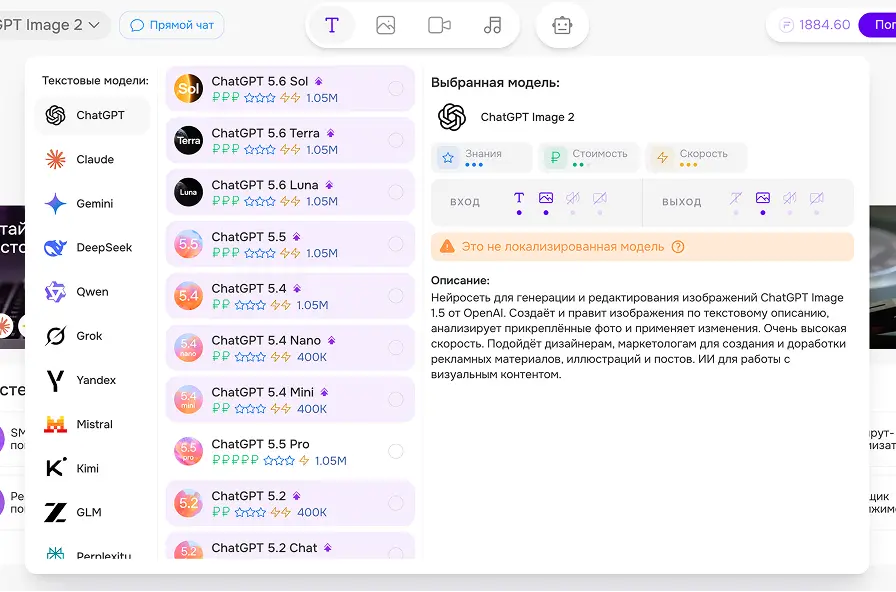Image resolution: width=896 pixels, height=592 pixels.
Task: Select ChatGPT 5.4 Nano radio button
Action: pyautogui.click(x=395, y=347)
